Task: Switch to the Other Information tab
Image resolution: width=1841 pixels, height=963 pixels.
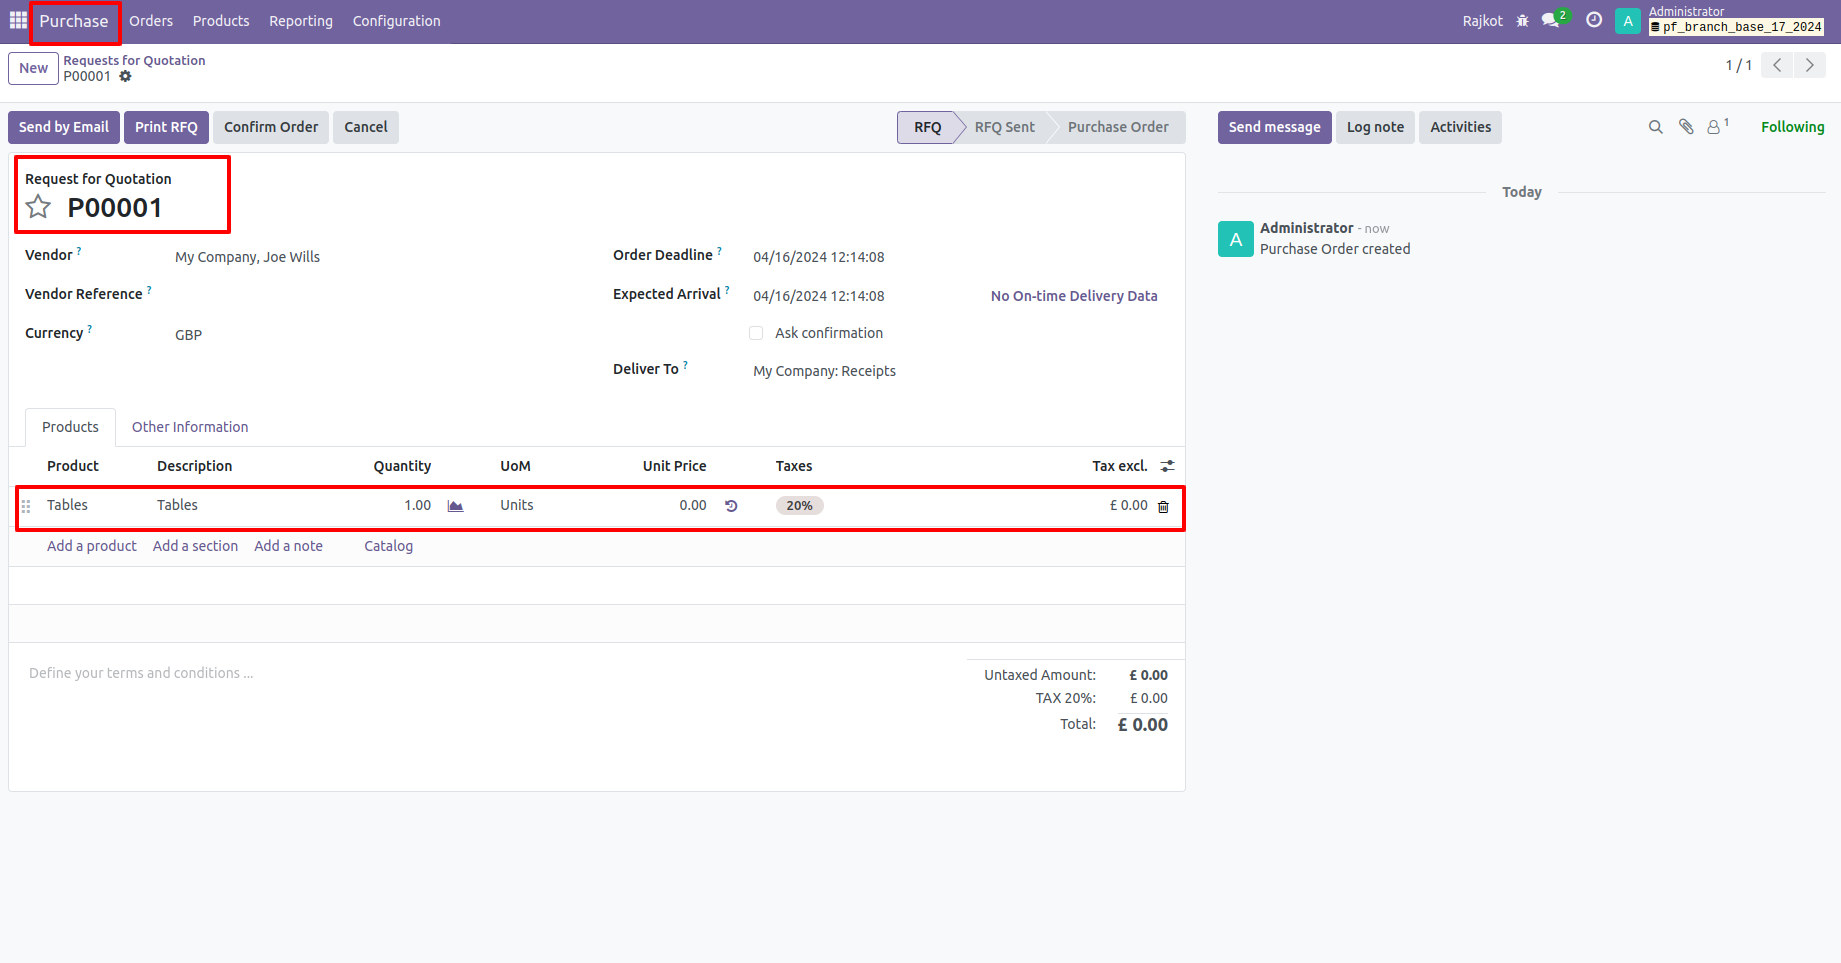Action: point(189,427)
